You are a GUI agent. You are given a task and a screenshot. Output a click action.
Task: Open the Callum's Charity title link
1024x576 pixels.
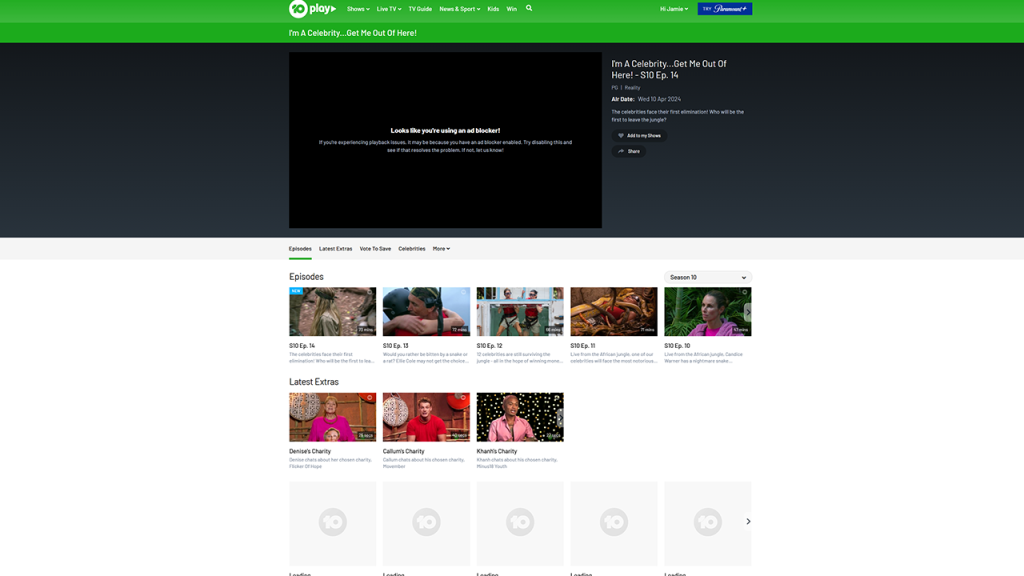pyautogui.click(x=404, y=451)
